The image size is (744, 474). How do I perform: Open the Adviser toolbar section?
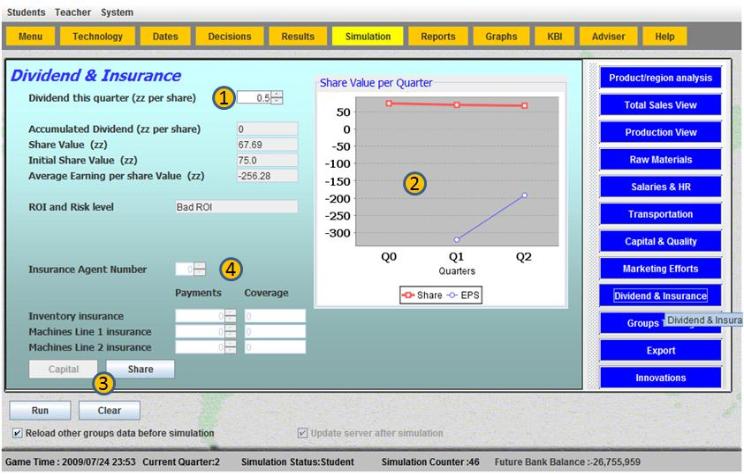point(609,36)
